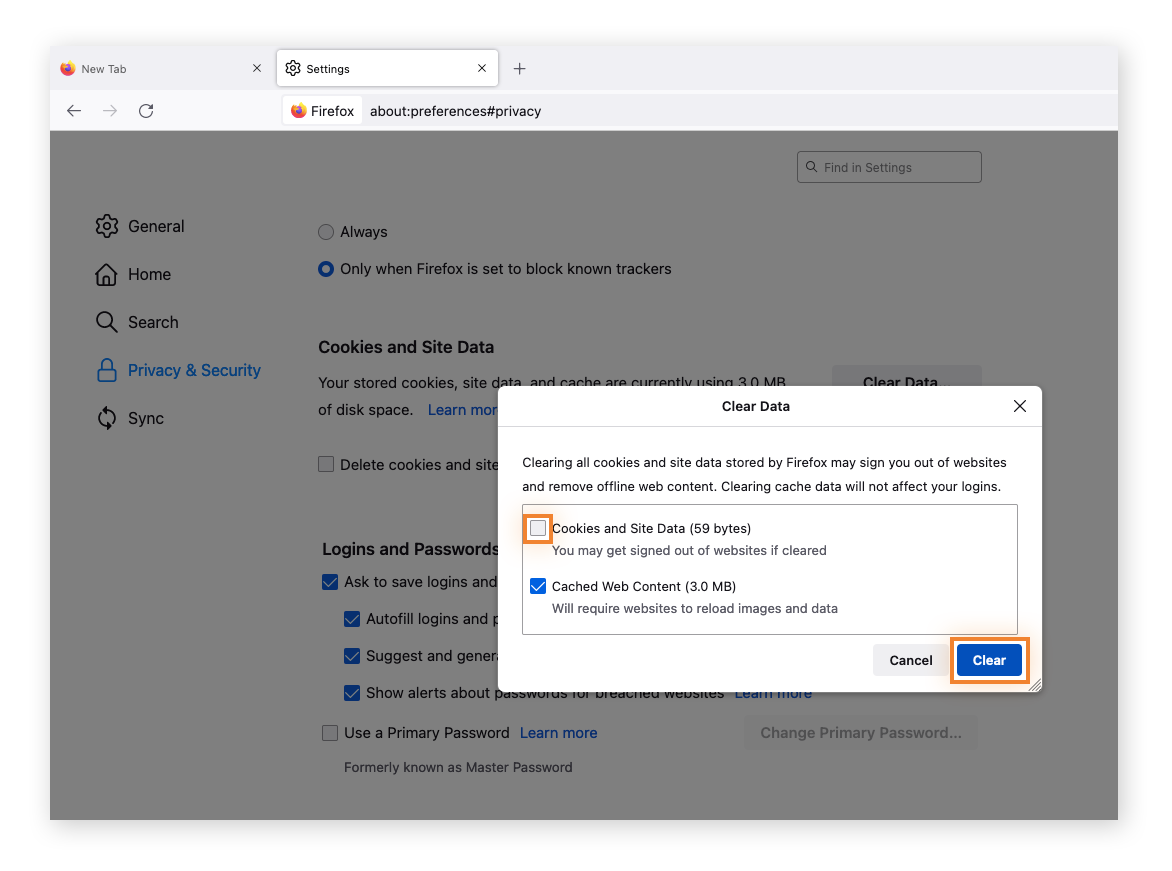Click the Firefox badge in the address bar
The image size is (1172, 871).
tap(322, 110)
